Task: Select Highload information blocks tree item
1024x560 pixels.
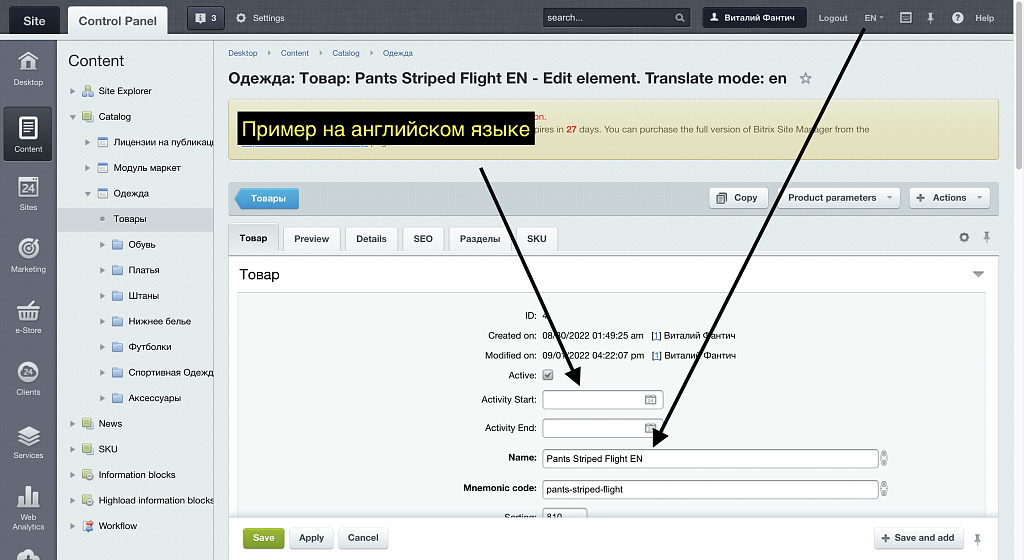Action: (x=155, y=501)
